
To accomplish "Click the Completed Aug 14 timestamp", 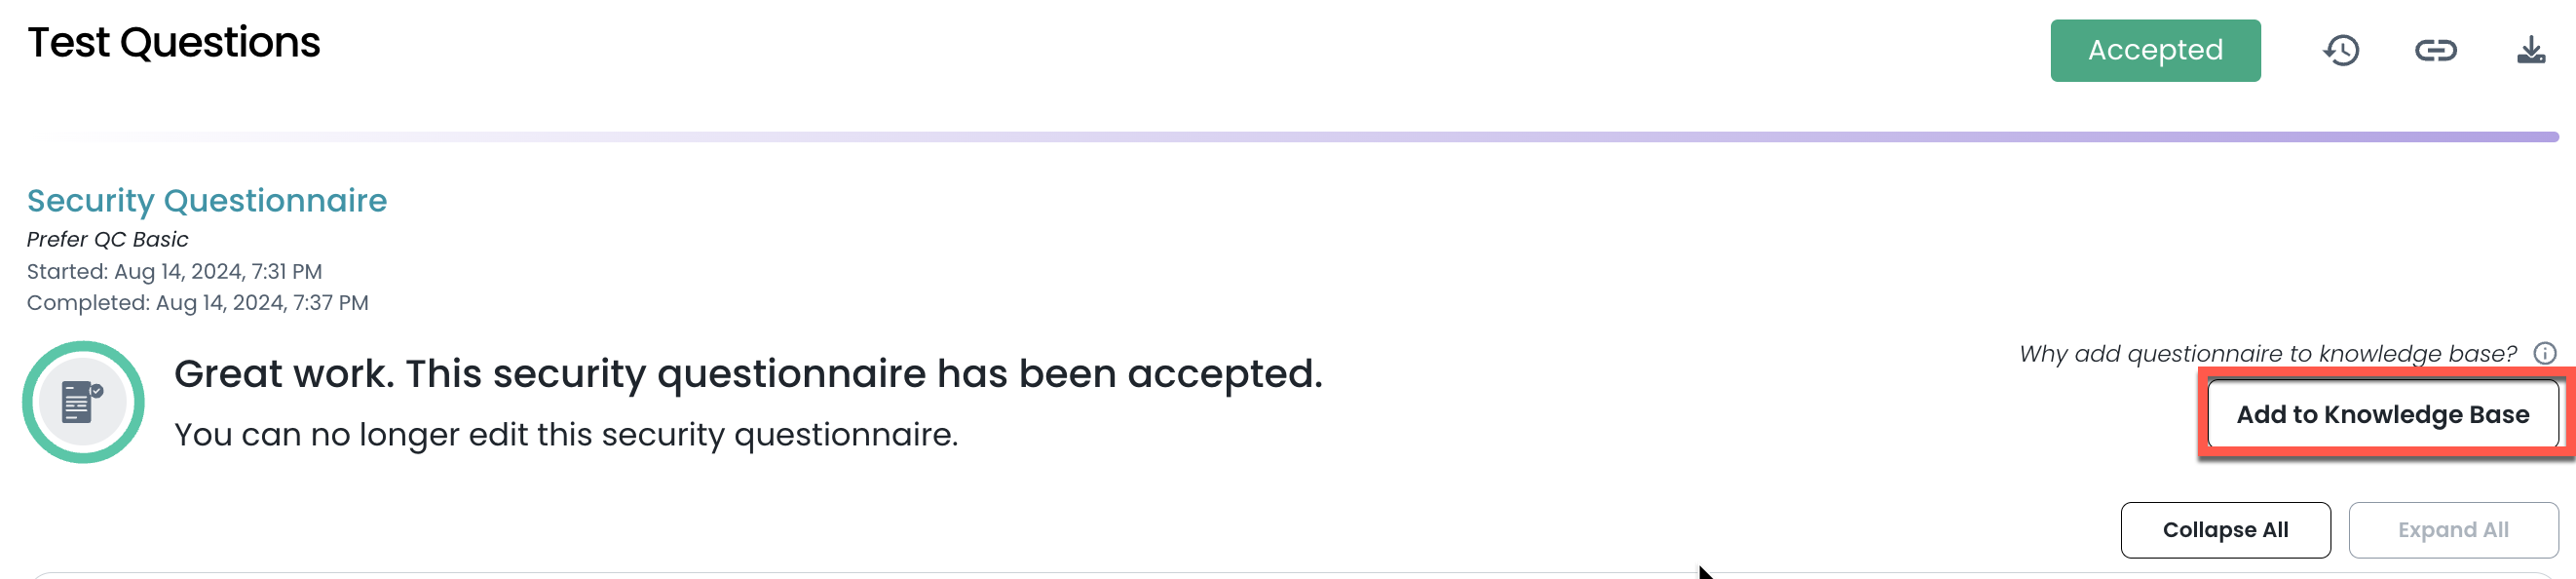I will click(198, 303).
